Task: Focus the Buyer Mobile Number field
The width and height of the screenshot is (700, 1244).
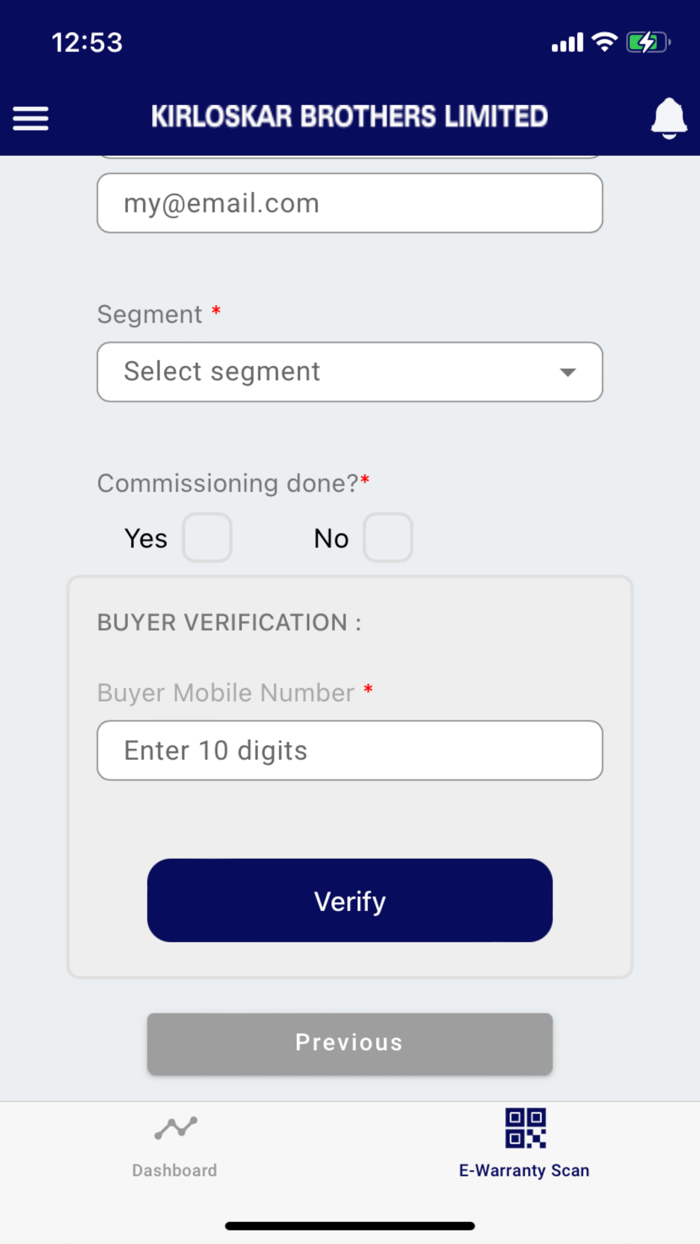Action: click(349, 750)
